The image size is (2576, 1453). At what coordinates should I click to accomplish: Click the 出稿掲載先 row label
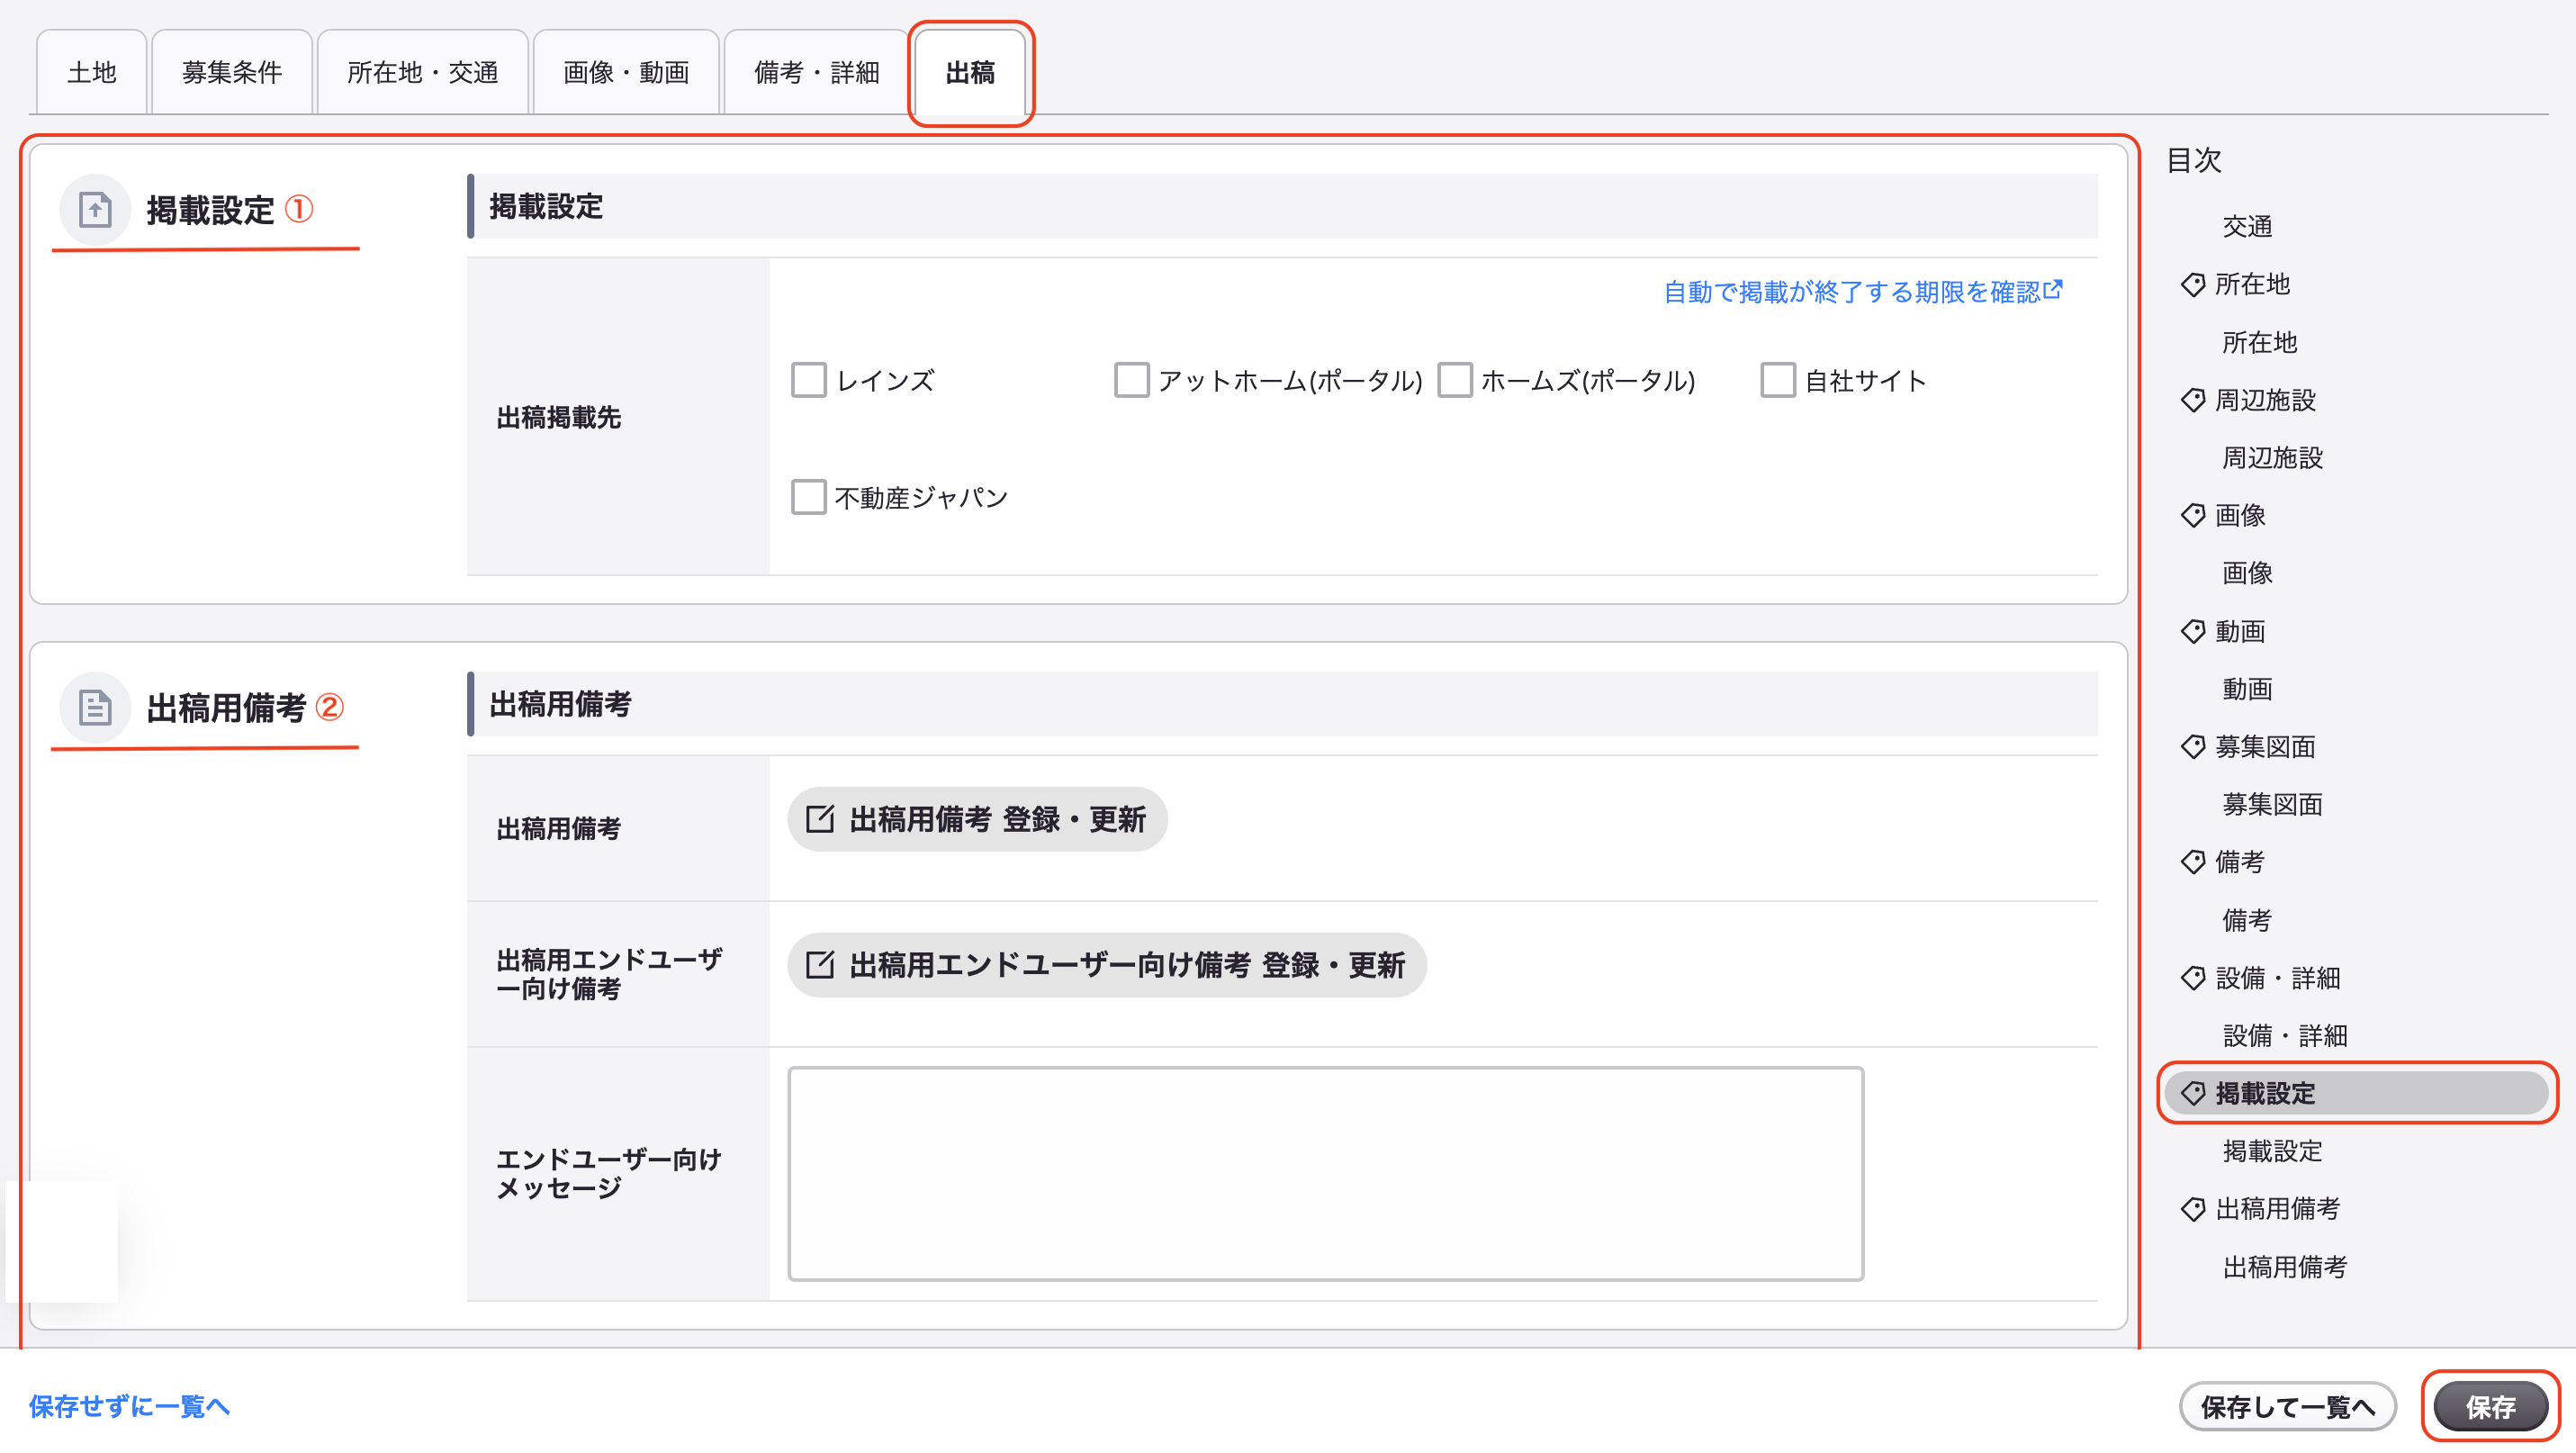coord(559,417)
